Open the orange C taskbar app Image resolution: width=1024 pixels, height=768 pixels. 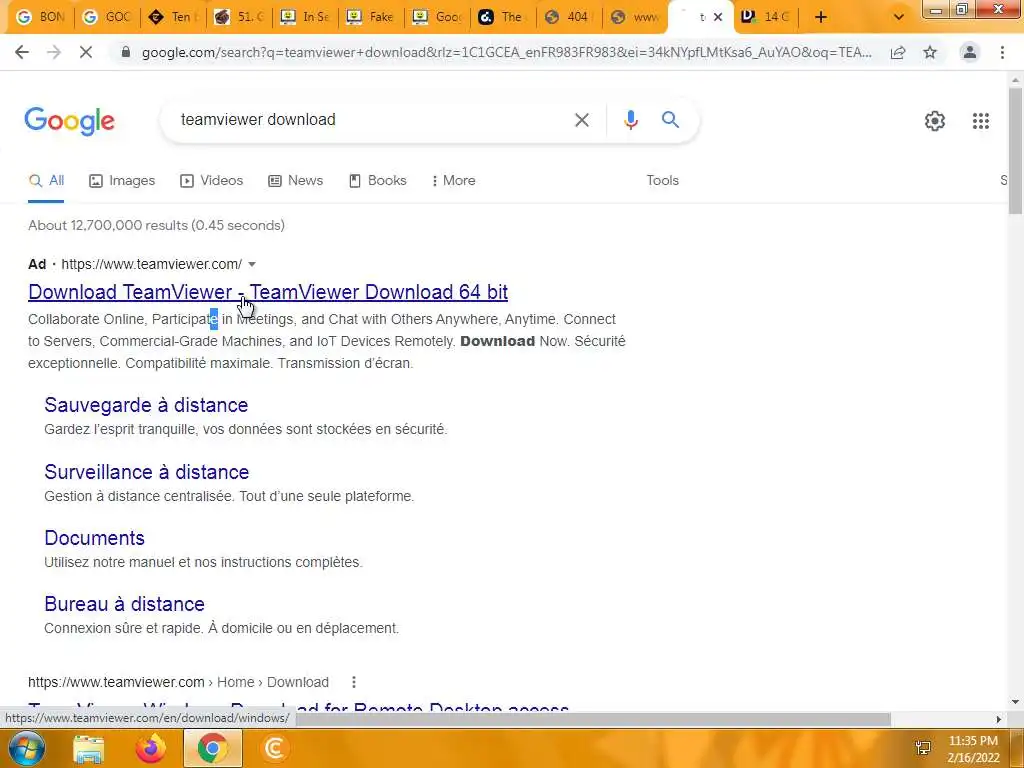tap(275, 748)
